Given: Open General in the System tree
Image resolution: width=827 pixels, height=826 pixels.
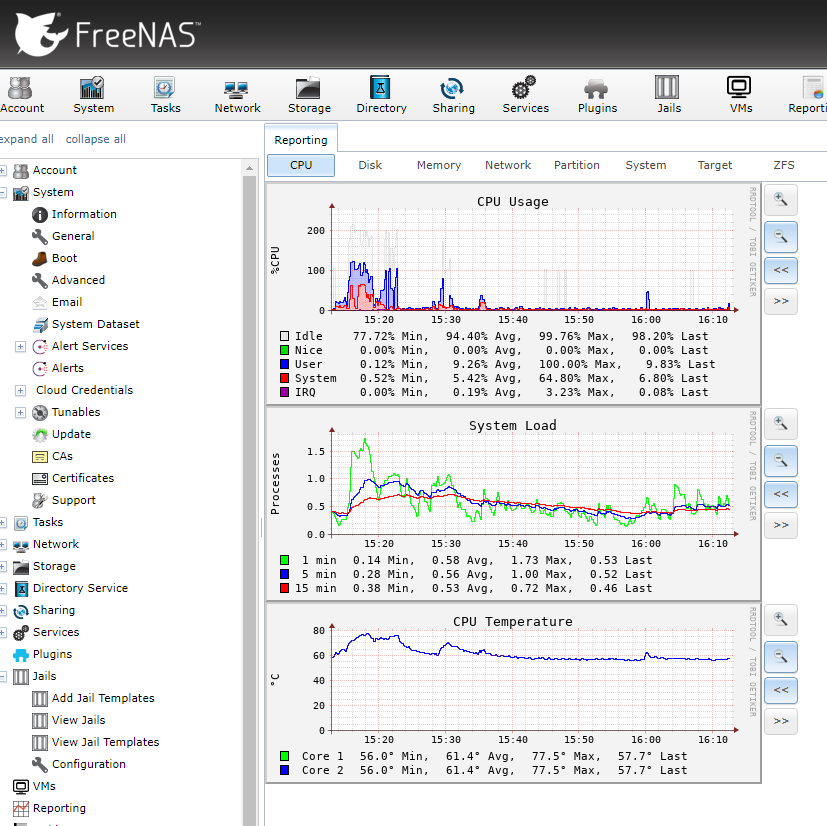Looking at the screenshot, I should pyautogui.click(x=63, y=236).
